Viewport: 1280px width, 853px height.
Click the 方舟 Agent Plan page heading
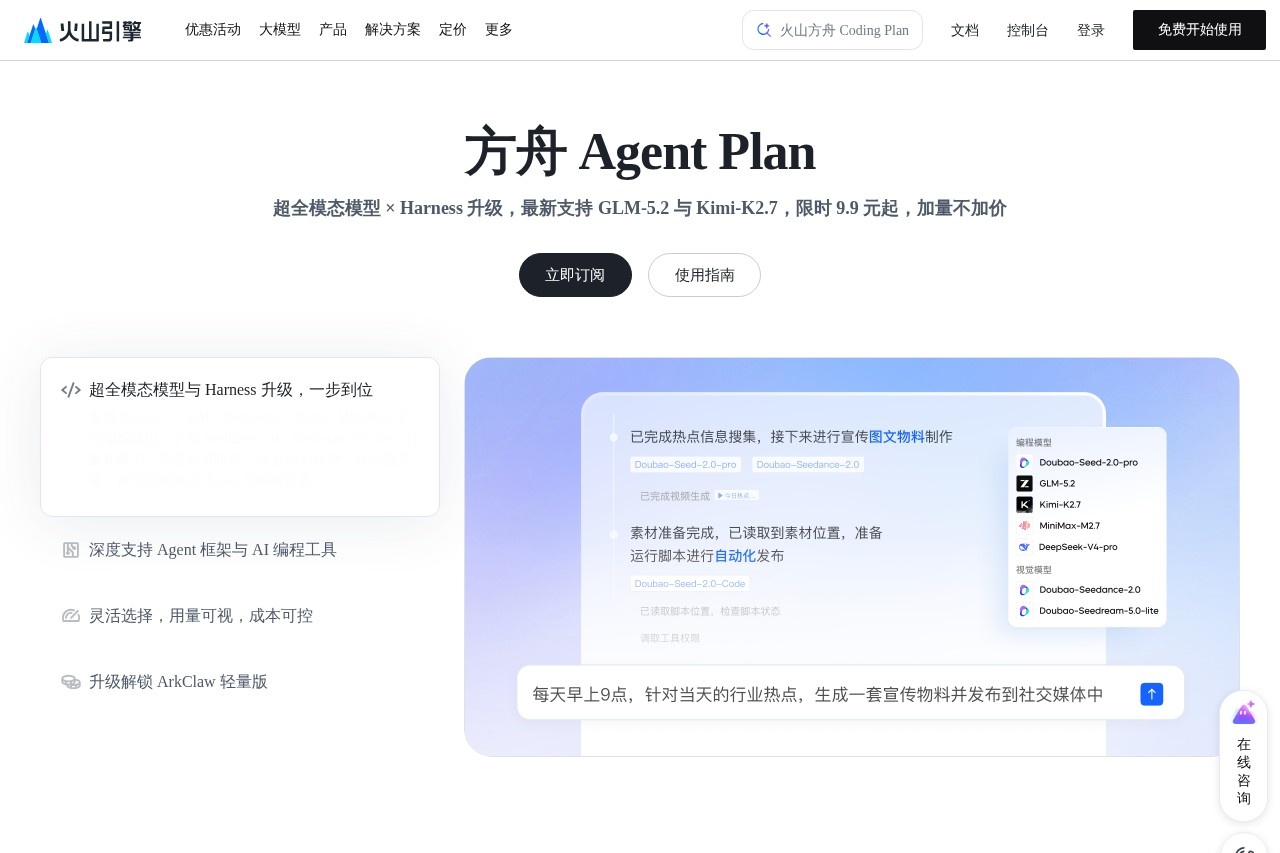(x=640, y=152)
